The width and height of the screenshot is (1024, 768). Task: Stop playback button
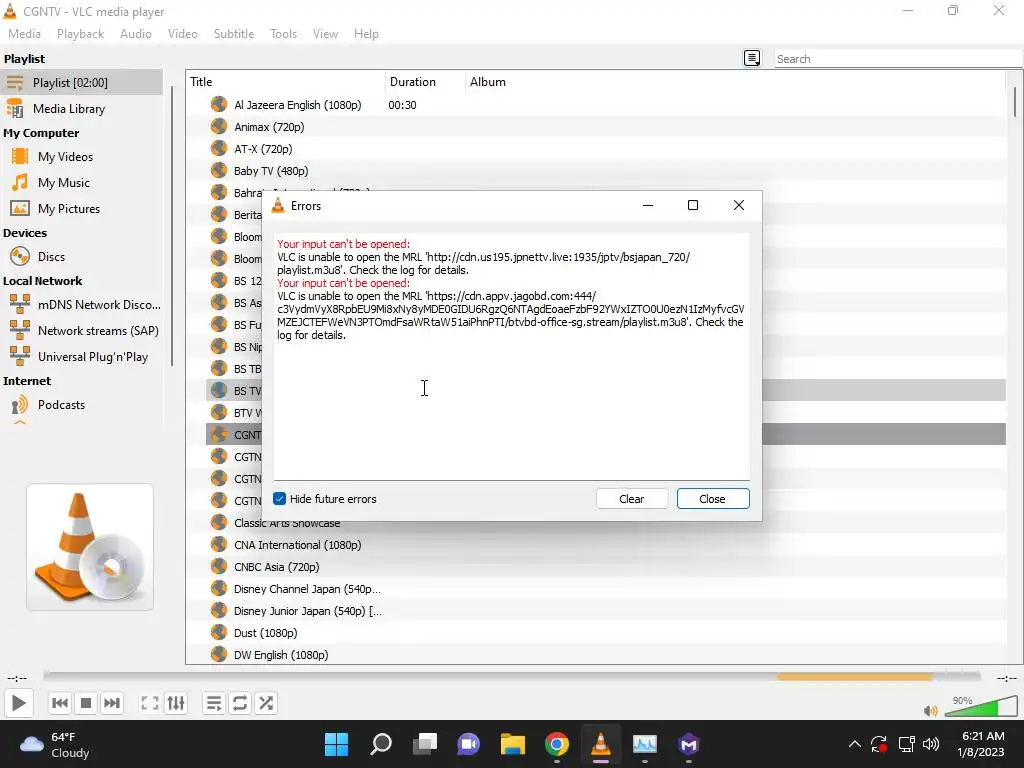tap(86, 703)
